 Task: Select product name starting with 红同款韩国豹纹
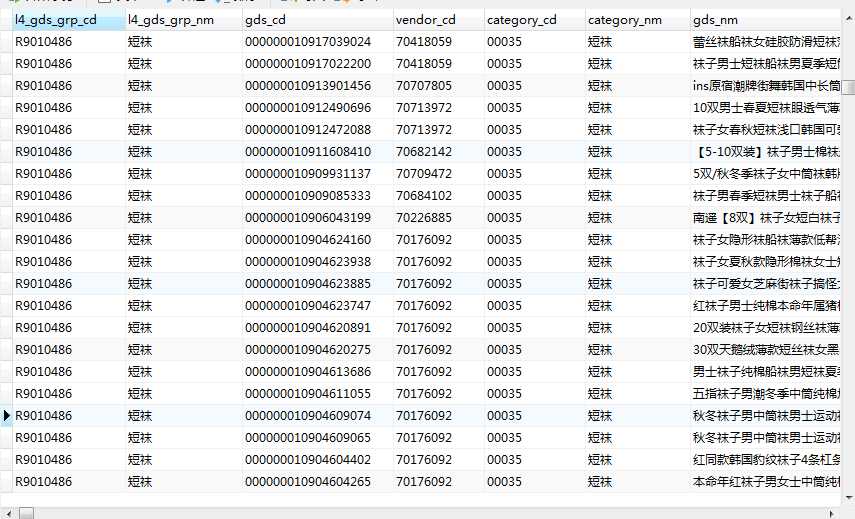[x=766, y=460]
